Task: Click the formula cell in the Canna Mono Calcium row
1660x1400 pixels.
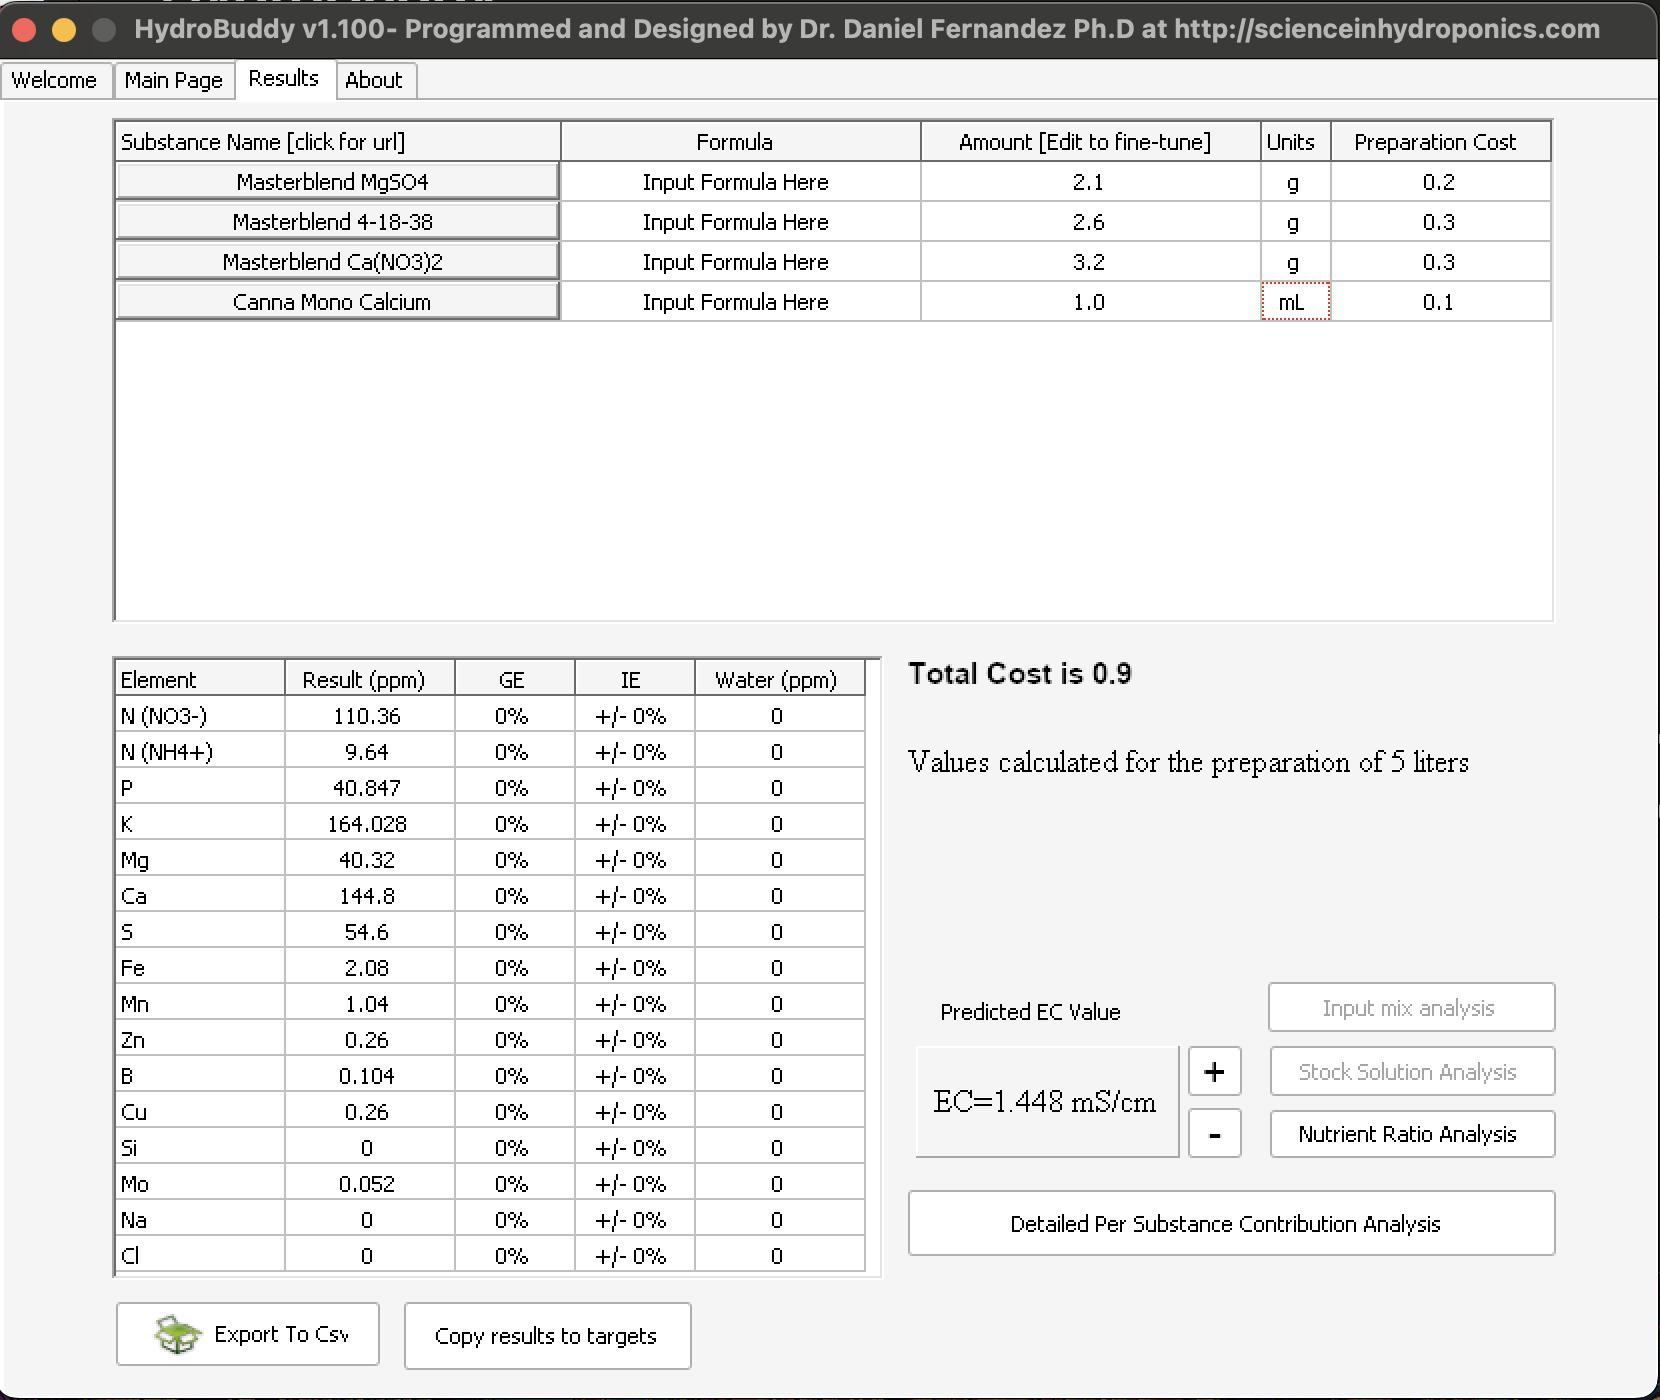Action: pos(740,302)
